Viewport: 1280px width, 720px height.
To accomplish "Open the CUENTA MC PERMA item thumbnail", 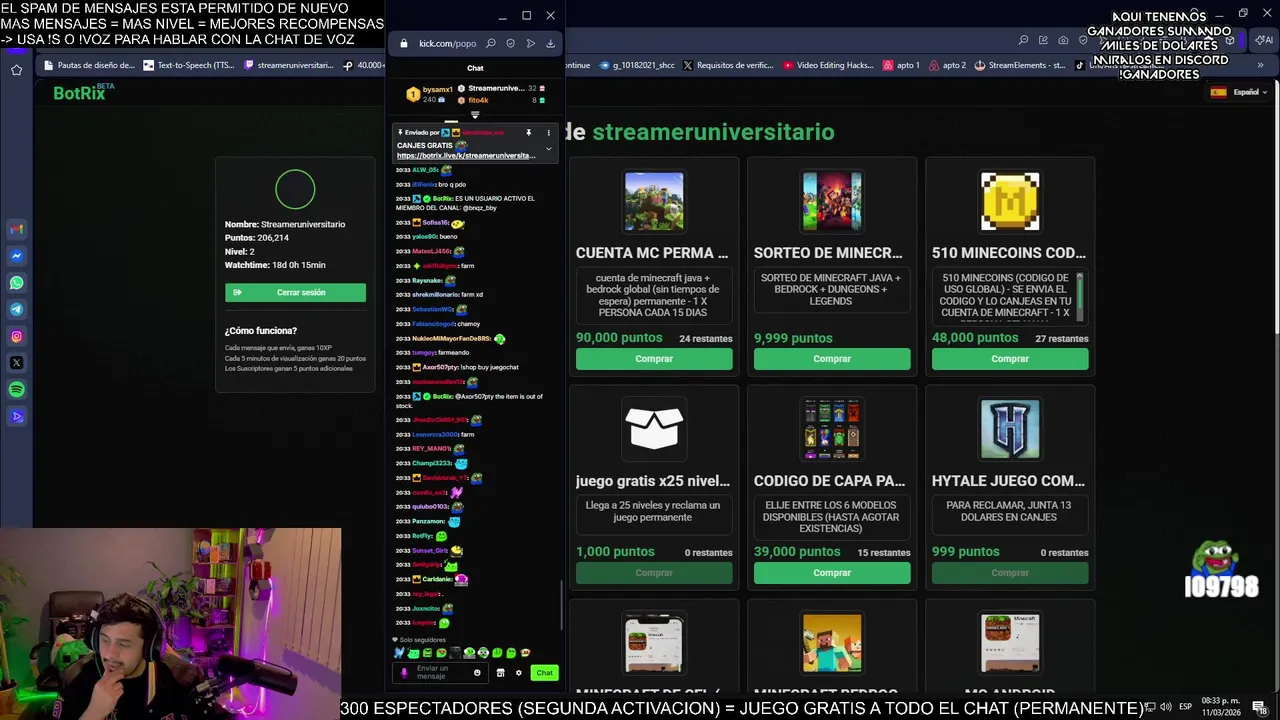I will (654, 202).
